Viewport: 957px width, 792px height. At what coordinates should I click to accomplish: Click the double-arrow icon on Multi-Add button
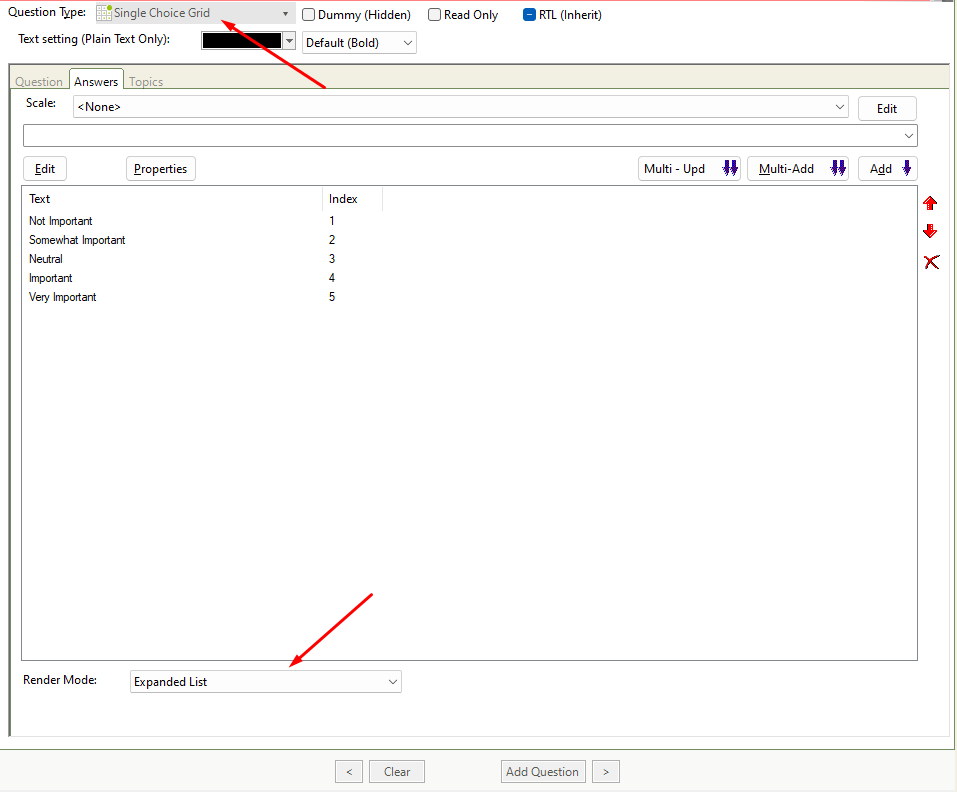coord(838,168)
